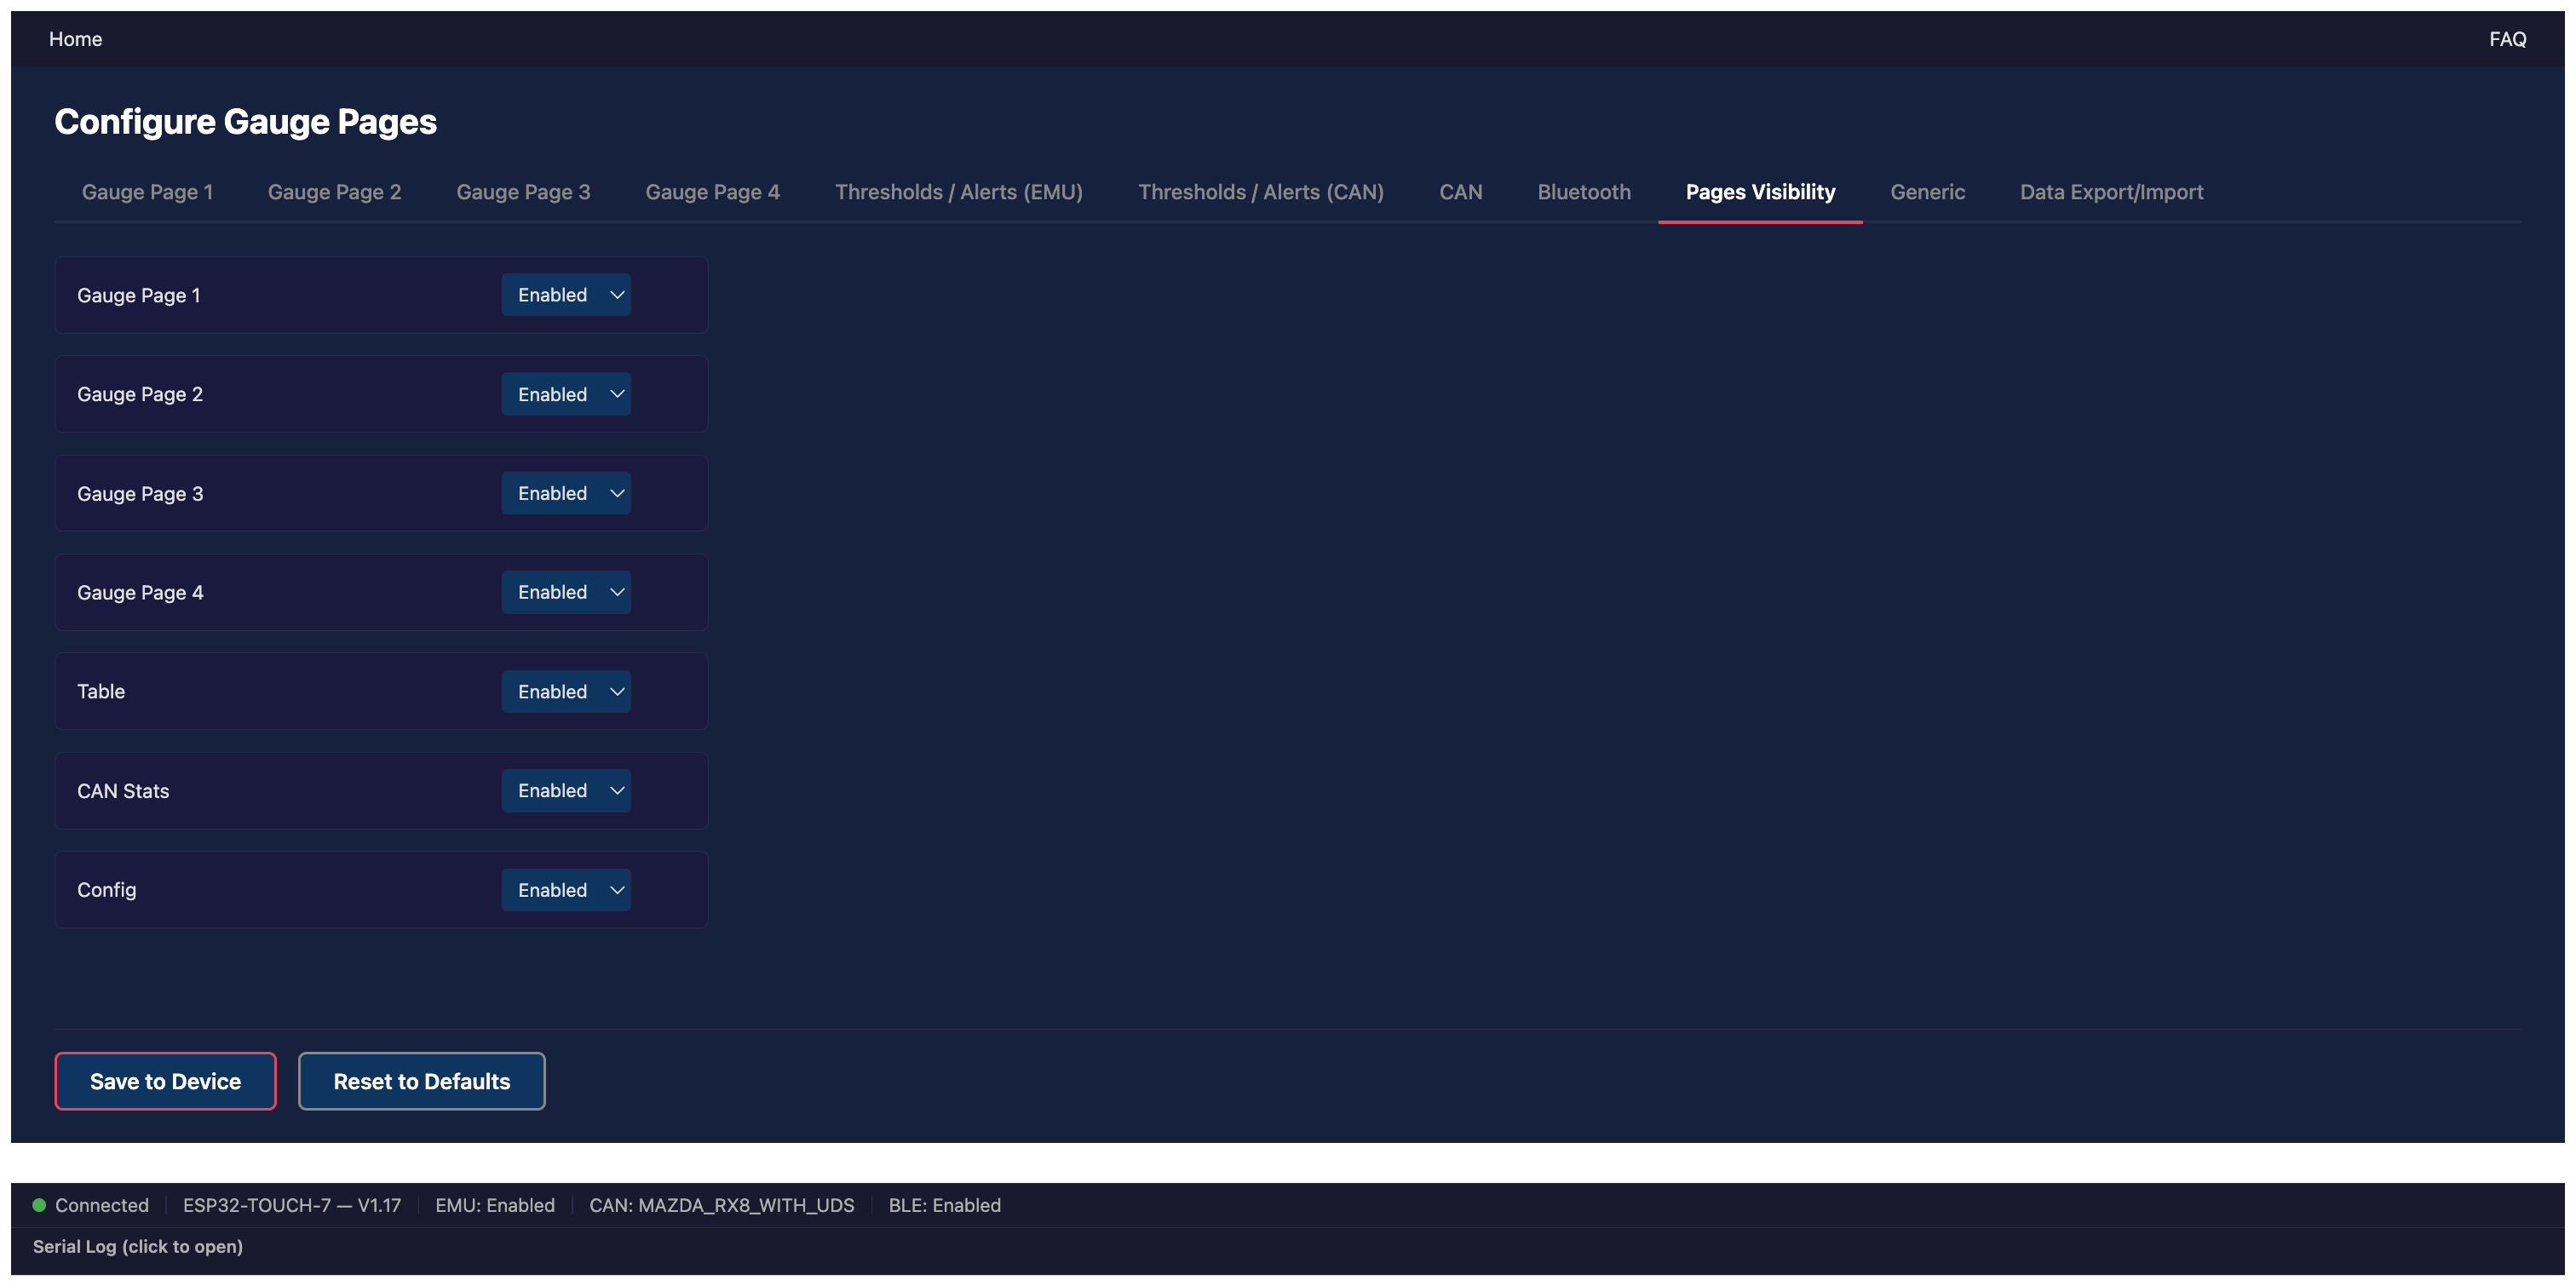The image size is (2576, 1286).
Task: Click the CAN Stats row label
Action: click(x=123, y=791)
